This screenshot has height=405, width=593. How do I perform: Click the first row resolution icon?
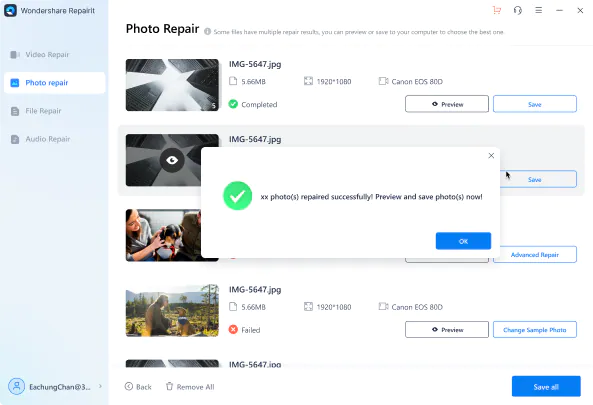click(x=308, y=81)
